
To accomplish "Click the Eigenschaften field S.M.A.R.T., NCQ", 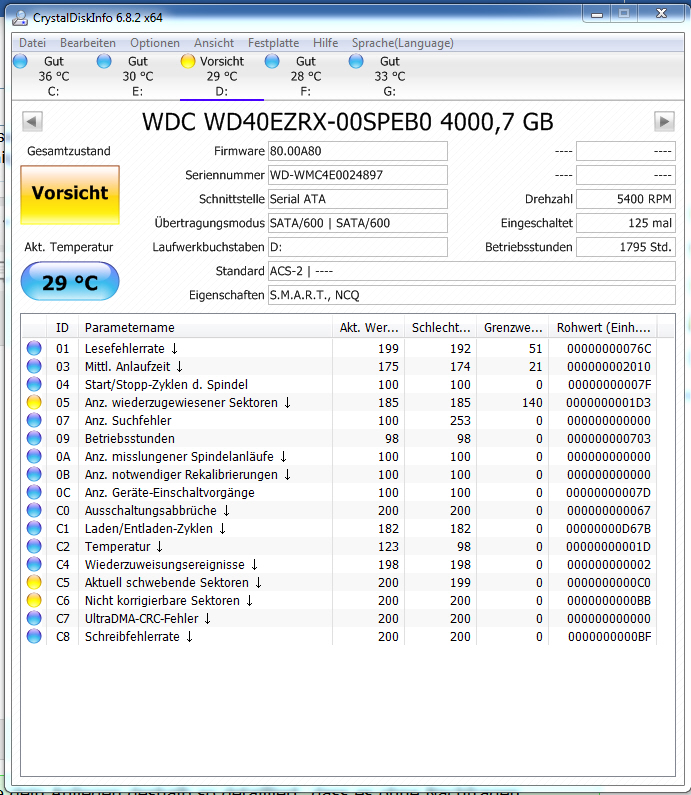I will [471, 295].
